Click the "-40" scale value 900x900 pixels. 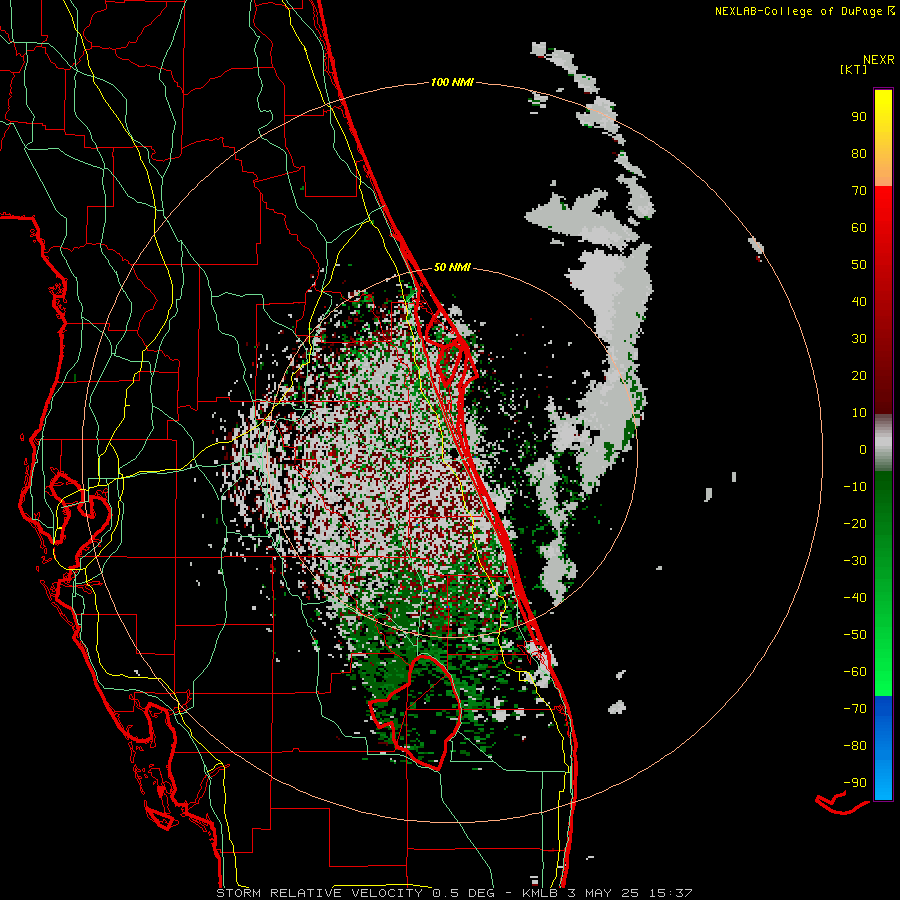coord(855,598)
